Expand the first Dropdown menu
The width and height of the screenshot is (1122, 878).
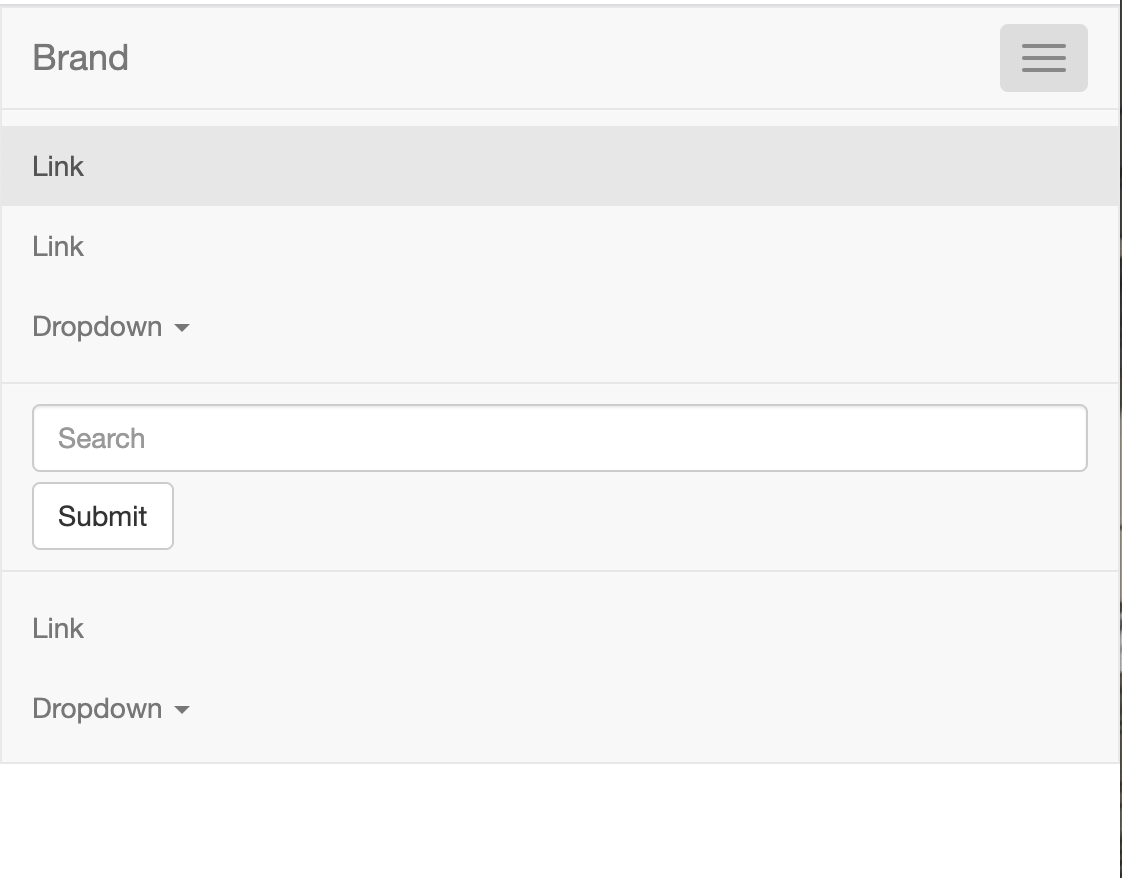tap(110, 327)
